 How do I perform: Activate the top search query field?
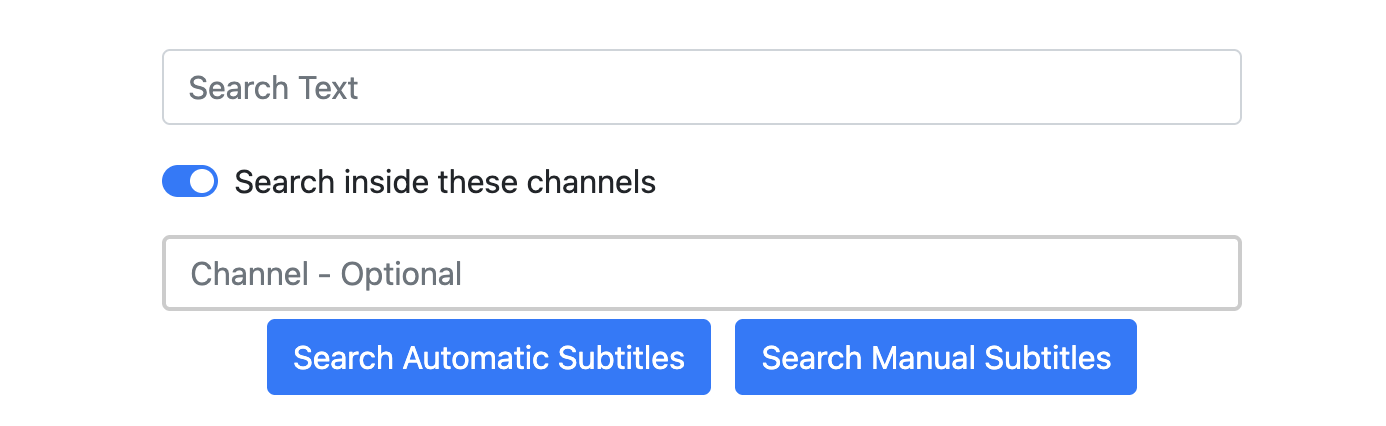point(701,88)
